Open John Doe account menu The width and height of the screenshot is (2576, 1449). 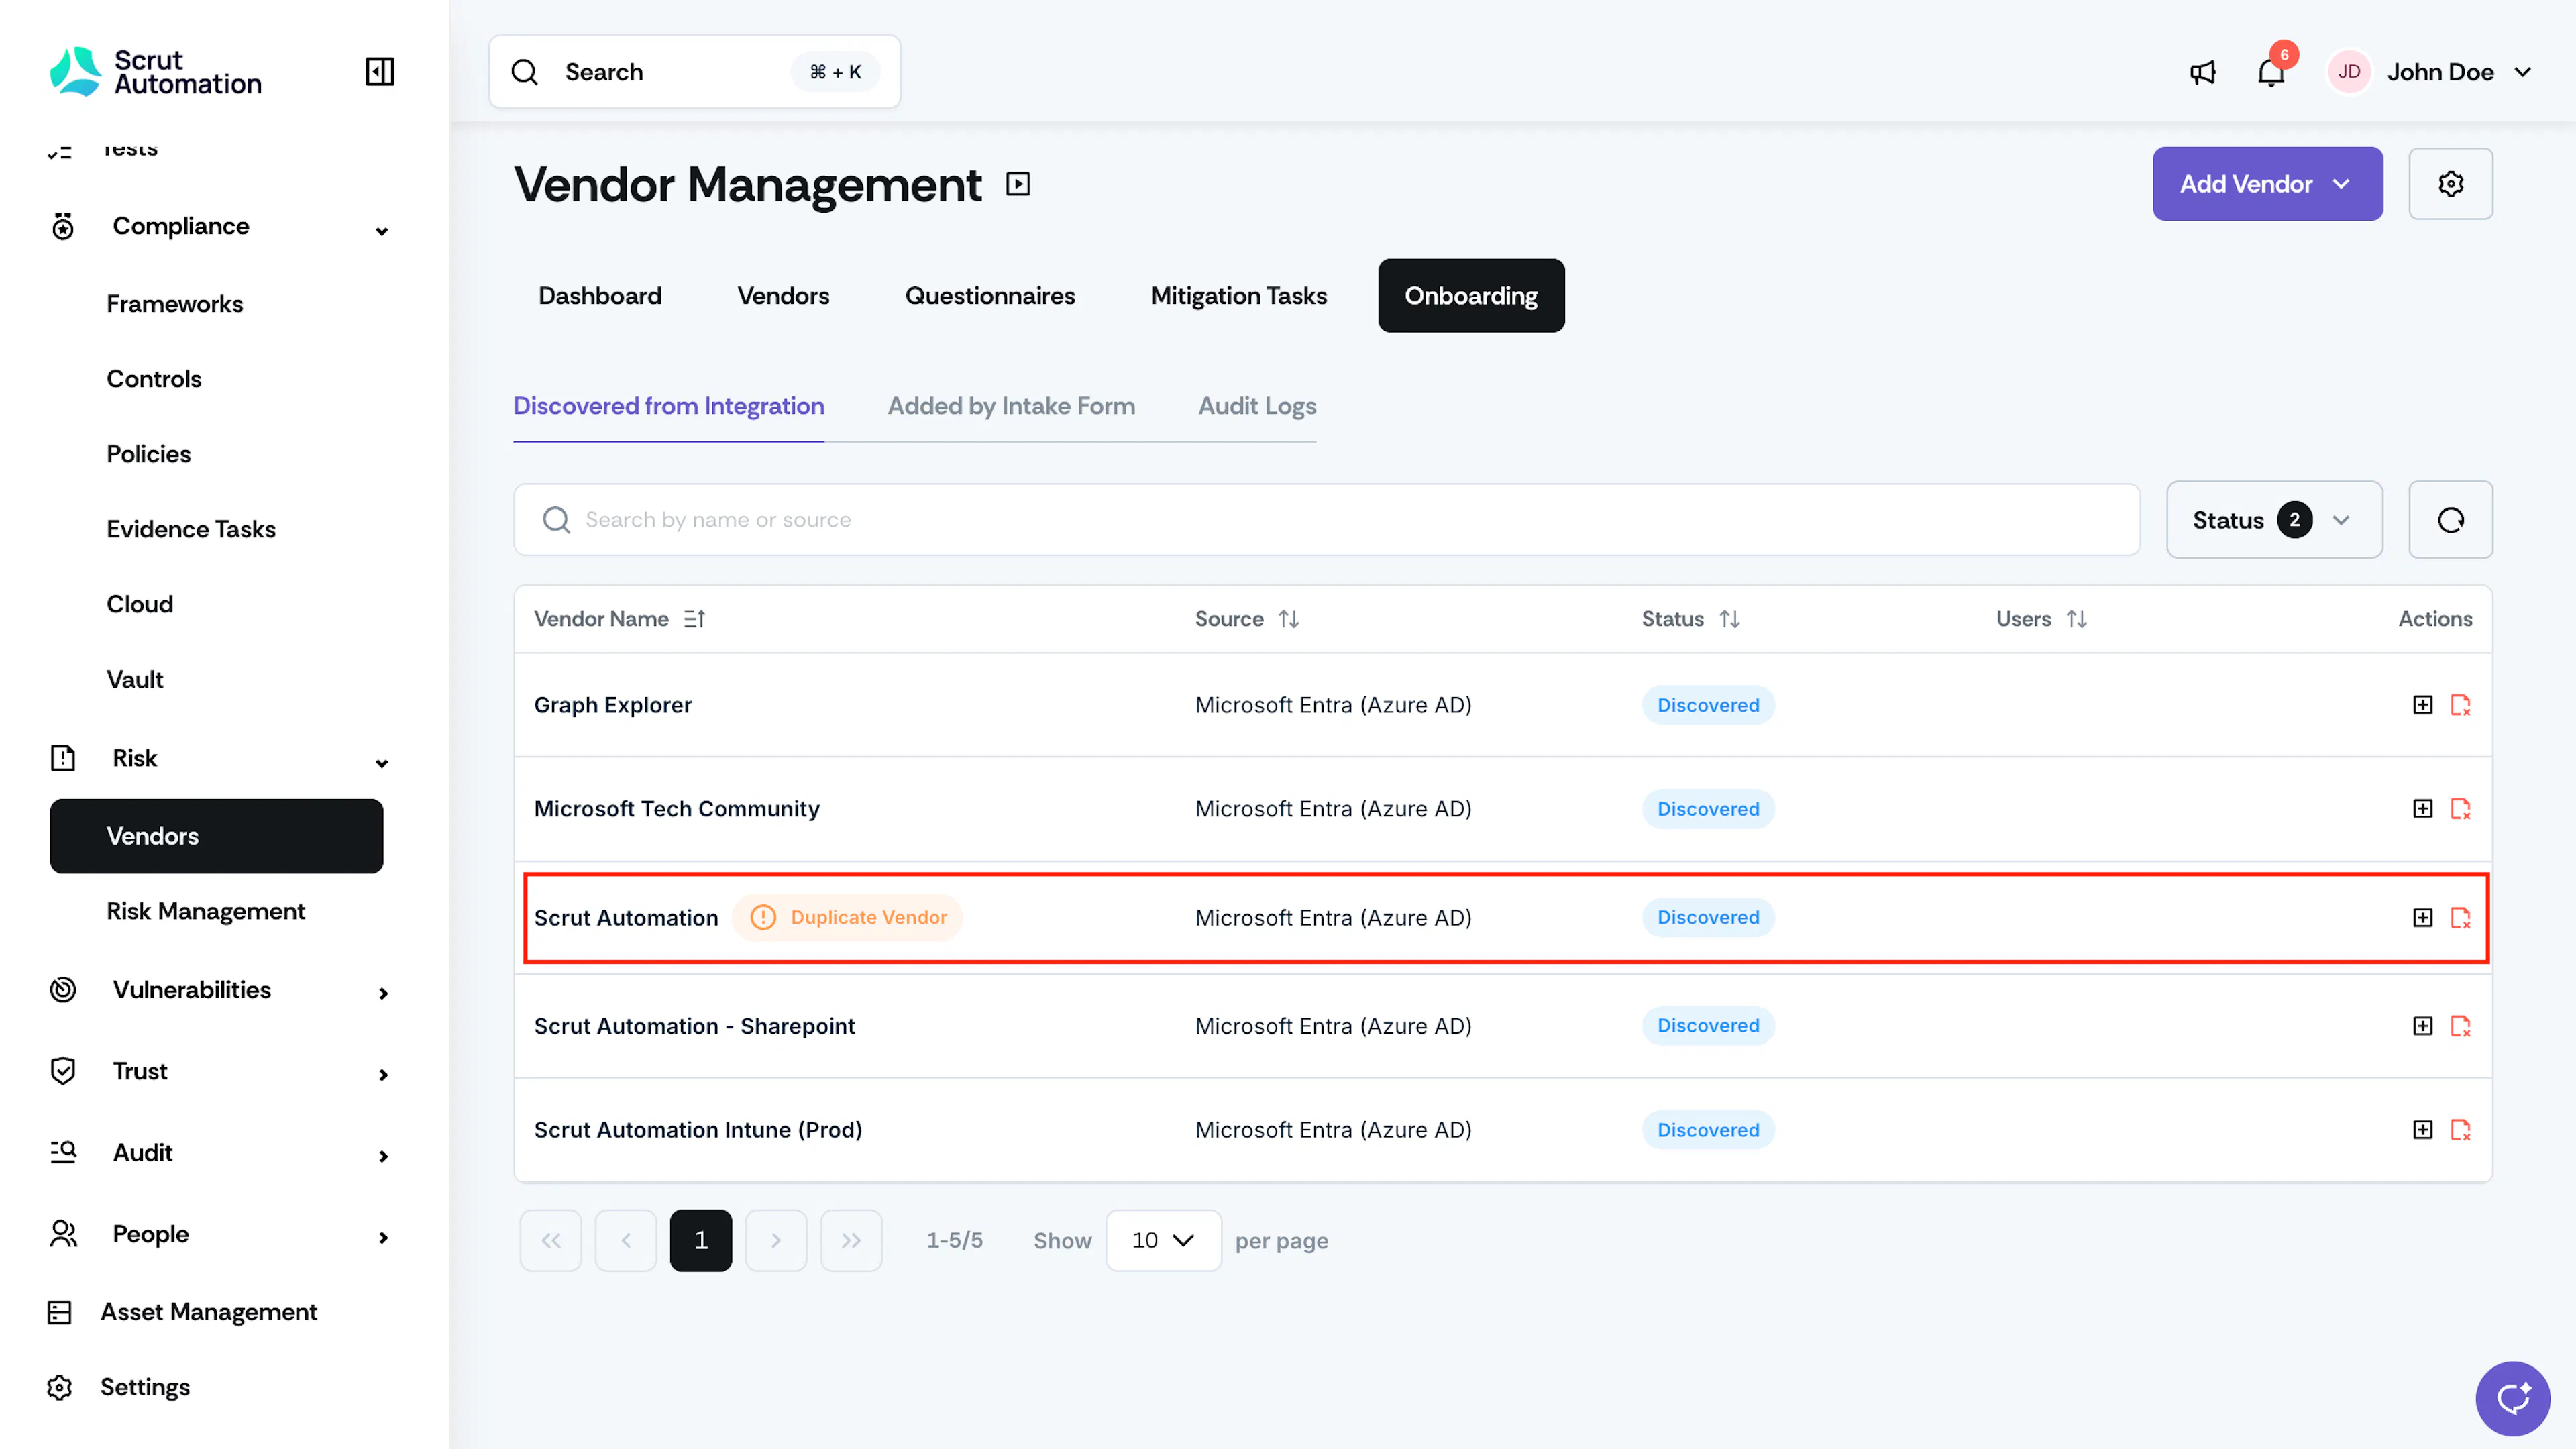(x=2430, y=72)
